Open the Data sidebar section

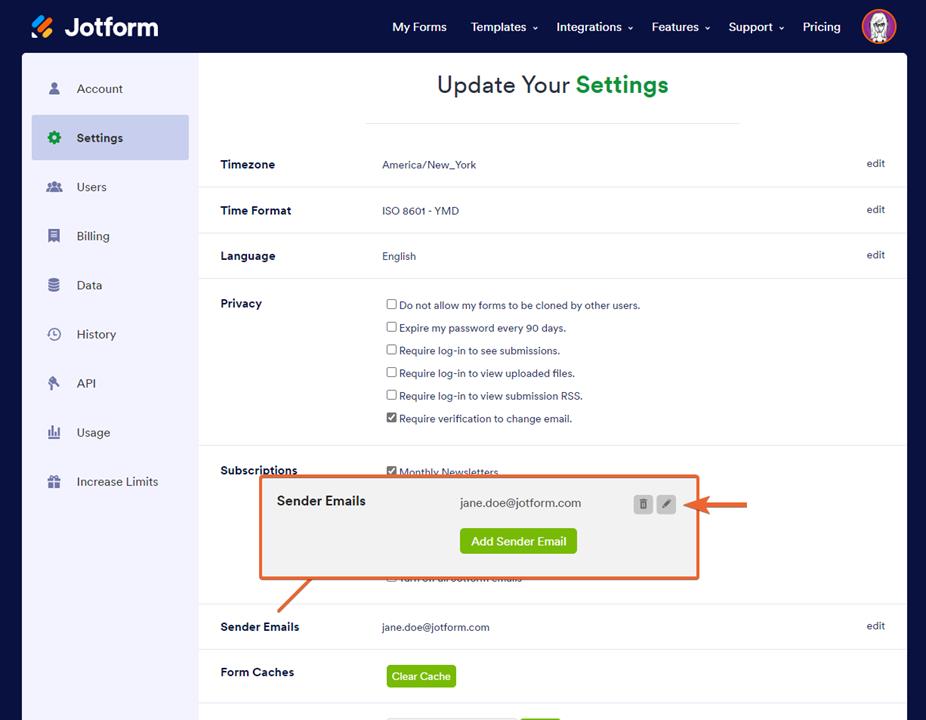pyautogui.click(x=110, y=285)
